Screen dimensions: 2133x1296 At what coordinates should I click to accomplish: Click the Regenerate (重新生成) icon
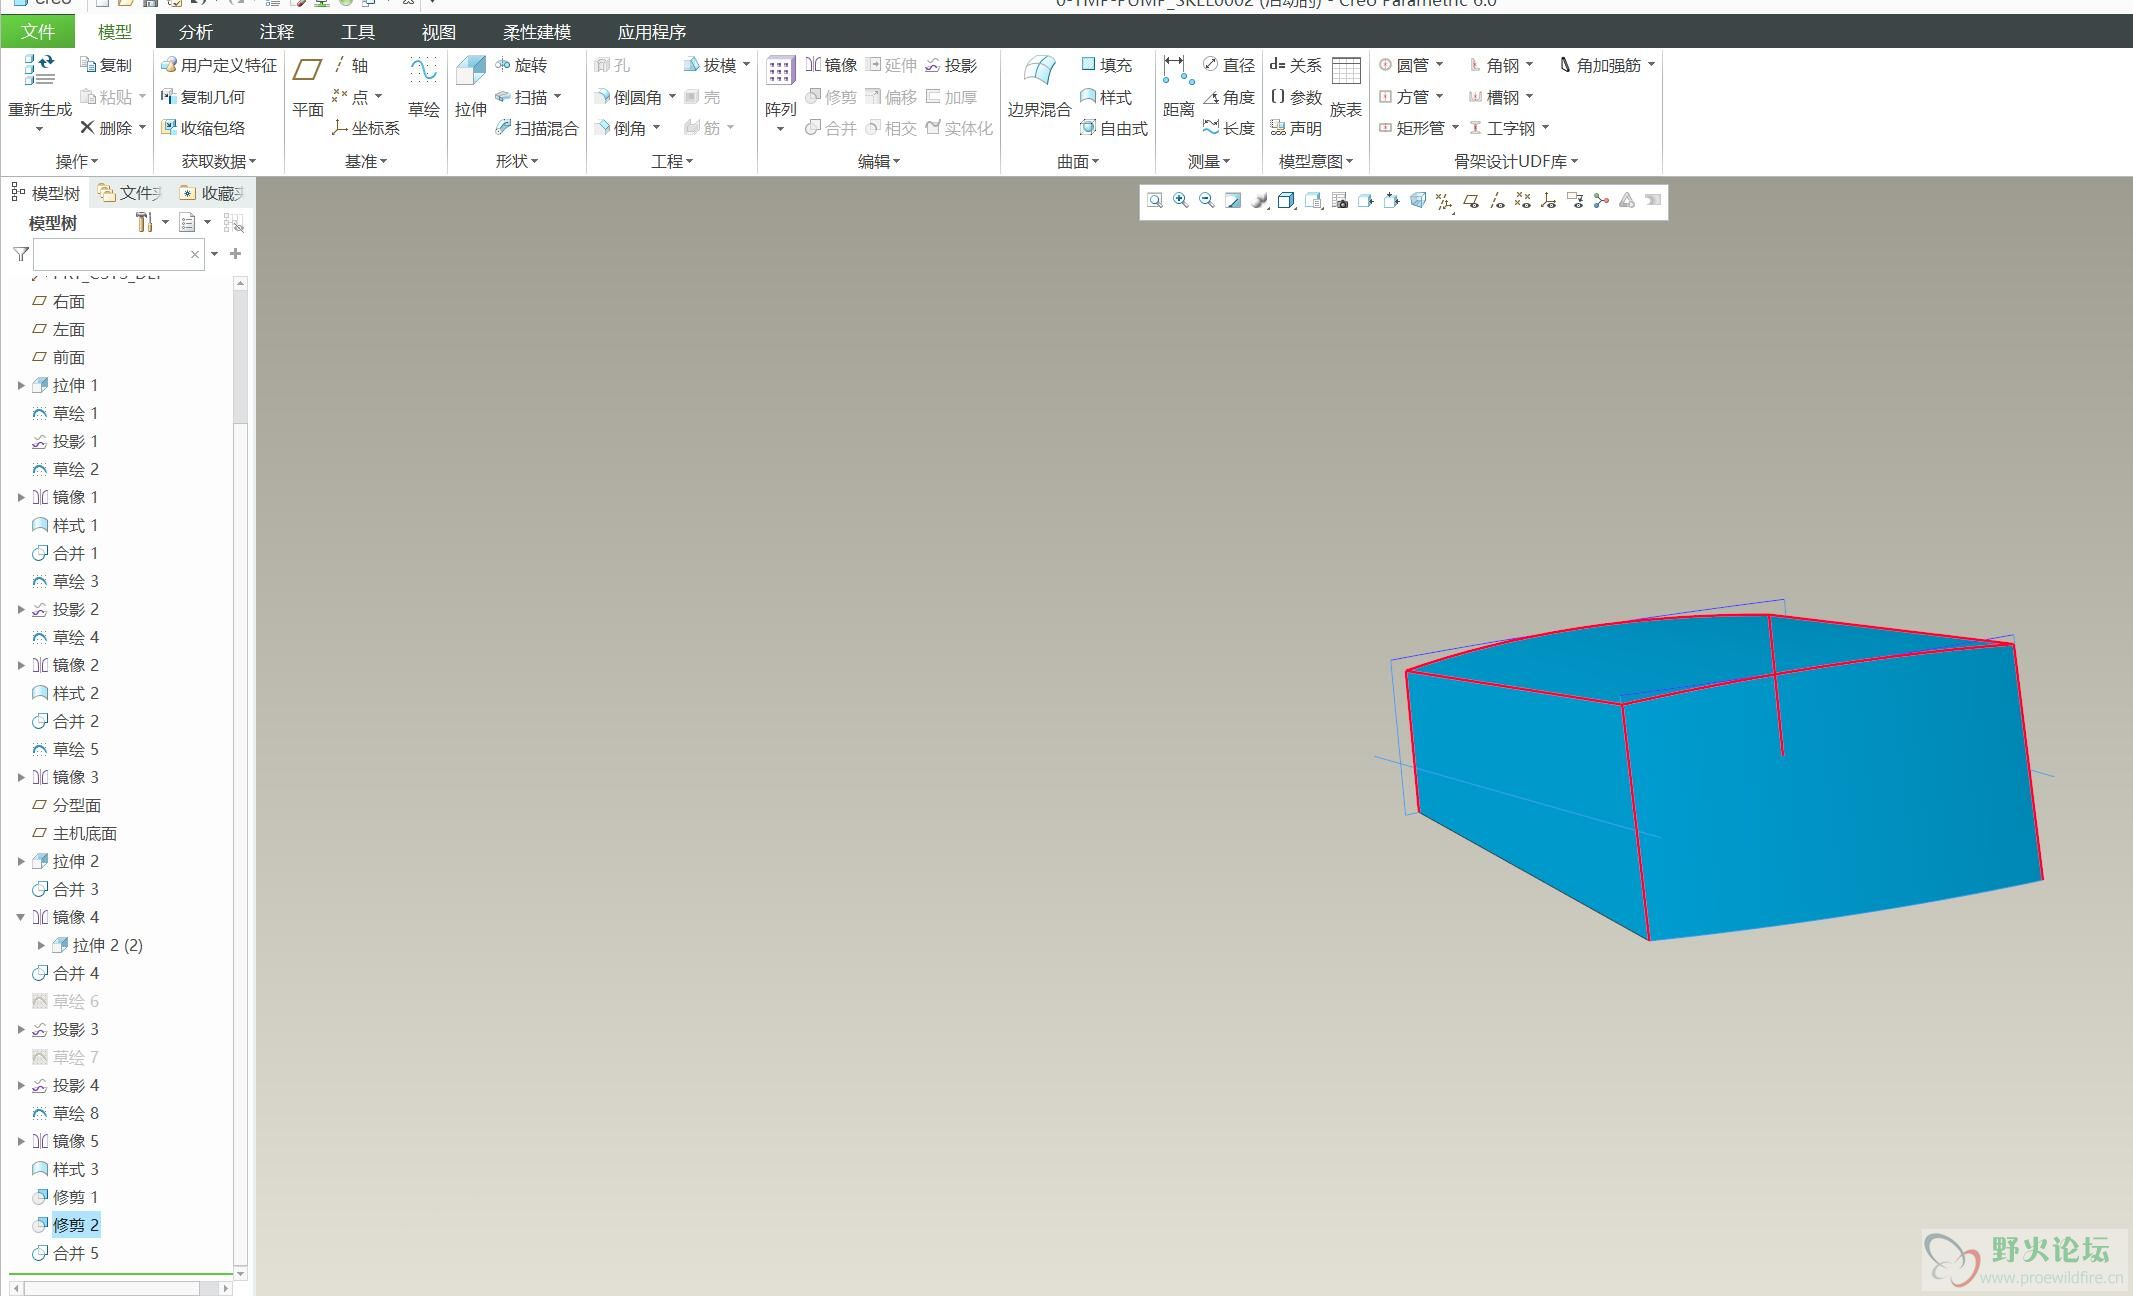tap(39, 72)
